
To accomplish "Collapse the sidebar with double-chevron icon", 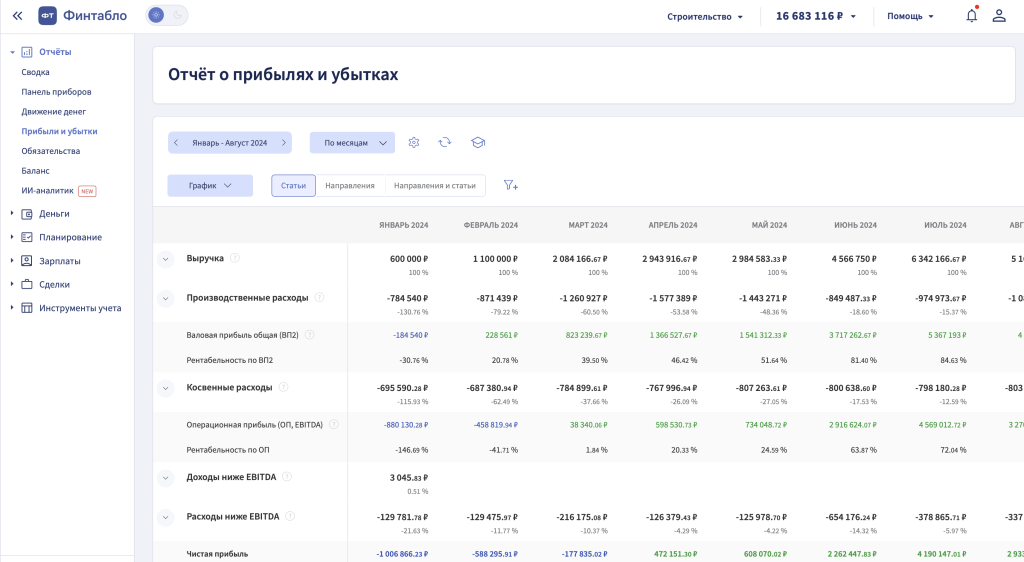I will pos(18,16).
